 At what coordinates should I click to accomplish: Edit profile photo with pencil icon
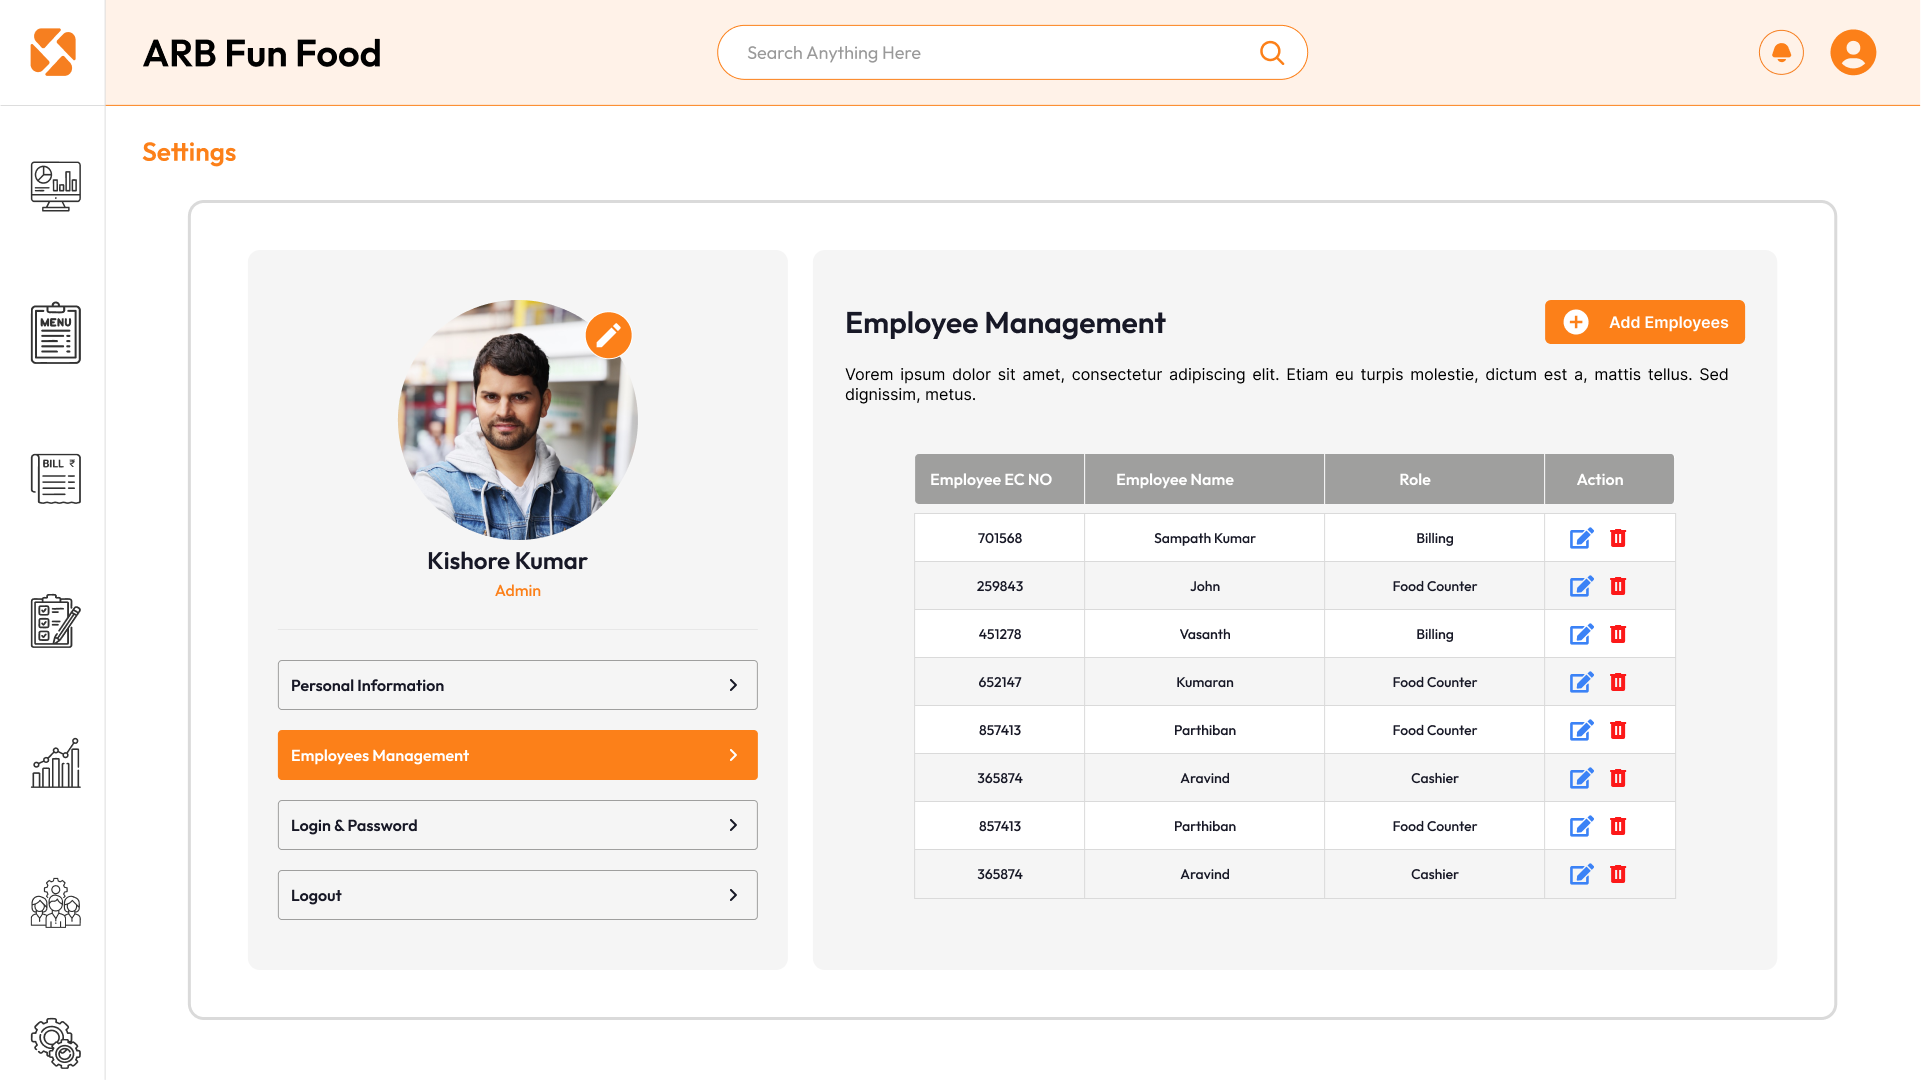coord(608,335)
